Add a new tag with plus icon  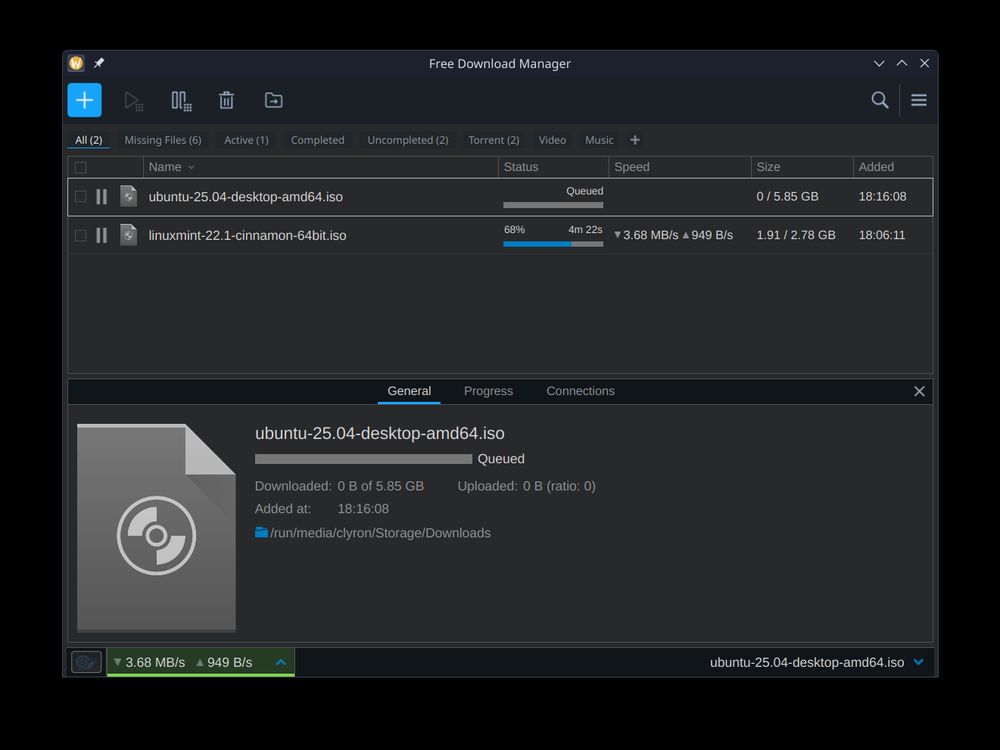635,140
